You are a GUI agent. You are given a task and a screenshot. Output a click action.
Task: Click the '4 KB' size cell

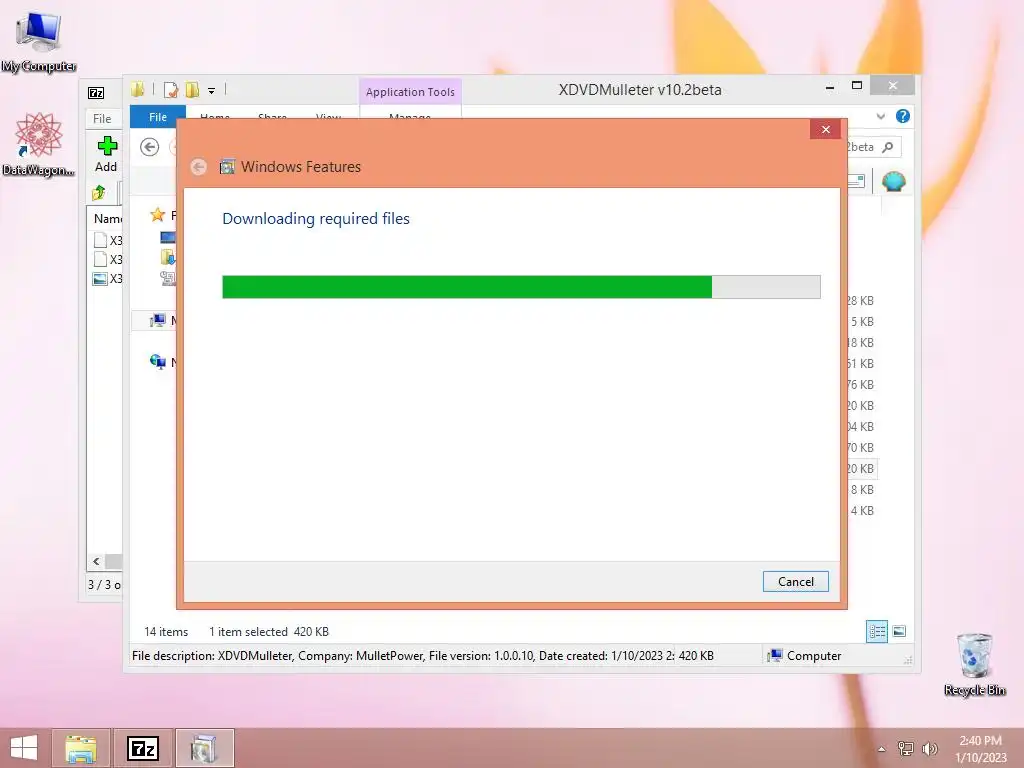coord(861,511)
